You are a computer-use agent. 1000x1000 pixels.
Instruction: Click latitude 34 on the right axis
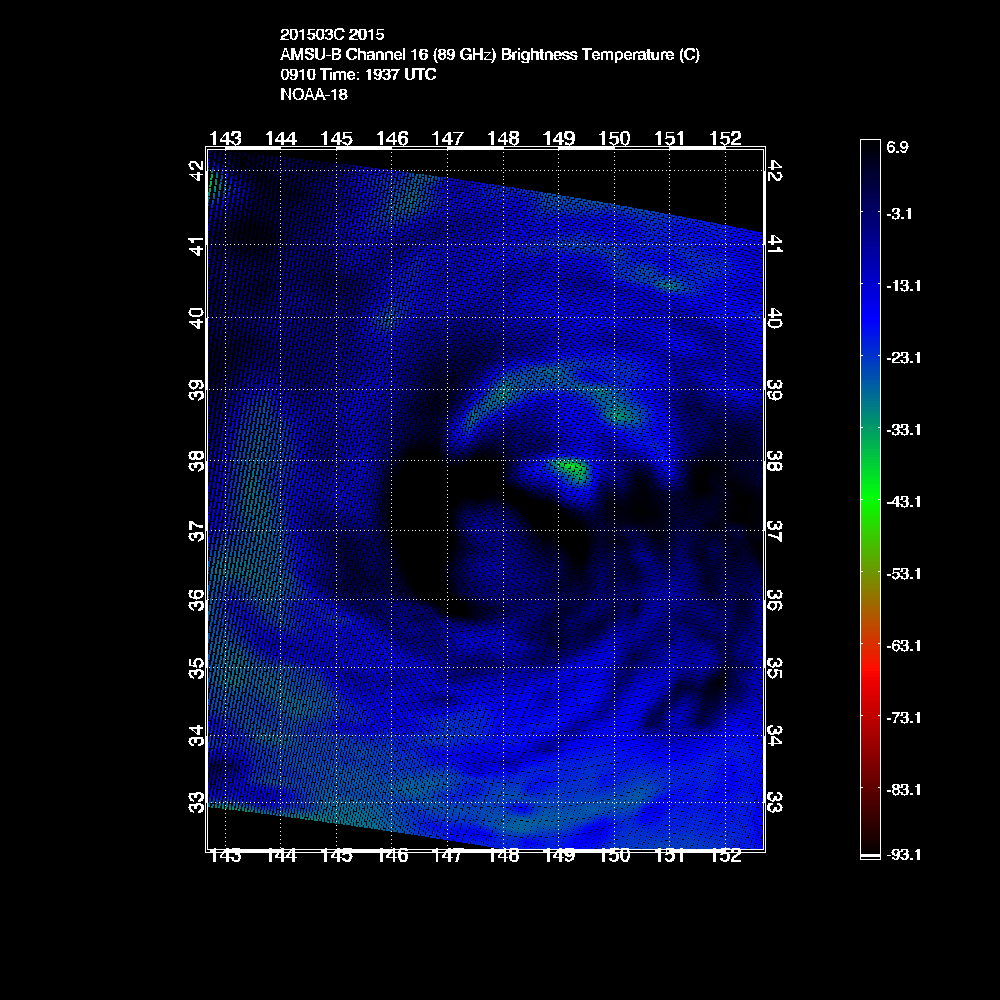tap(774, 735)
